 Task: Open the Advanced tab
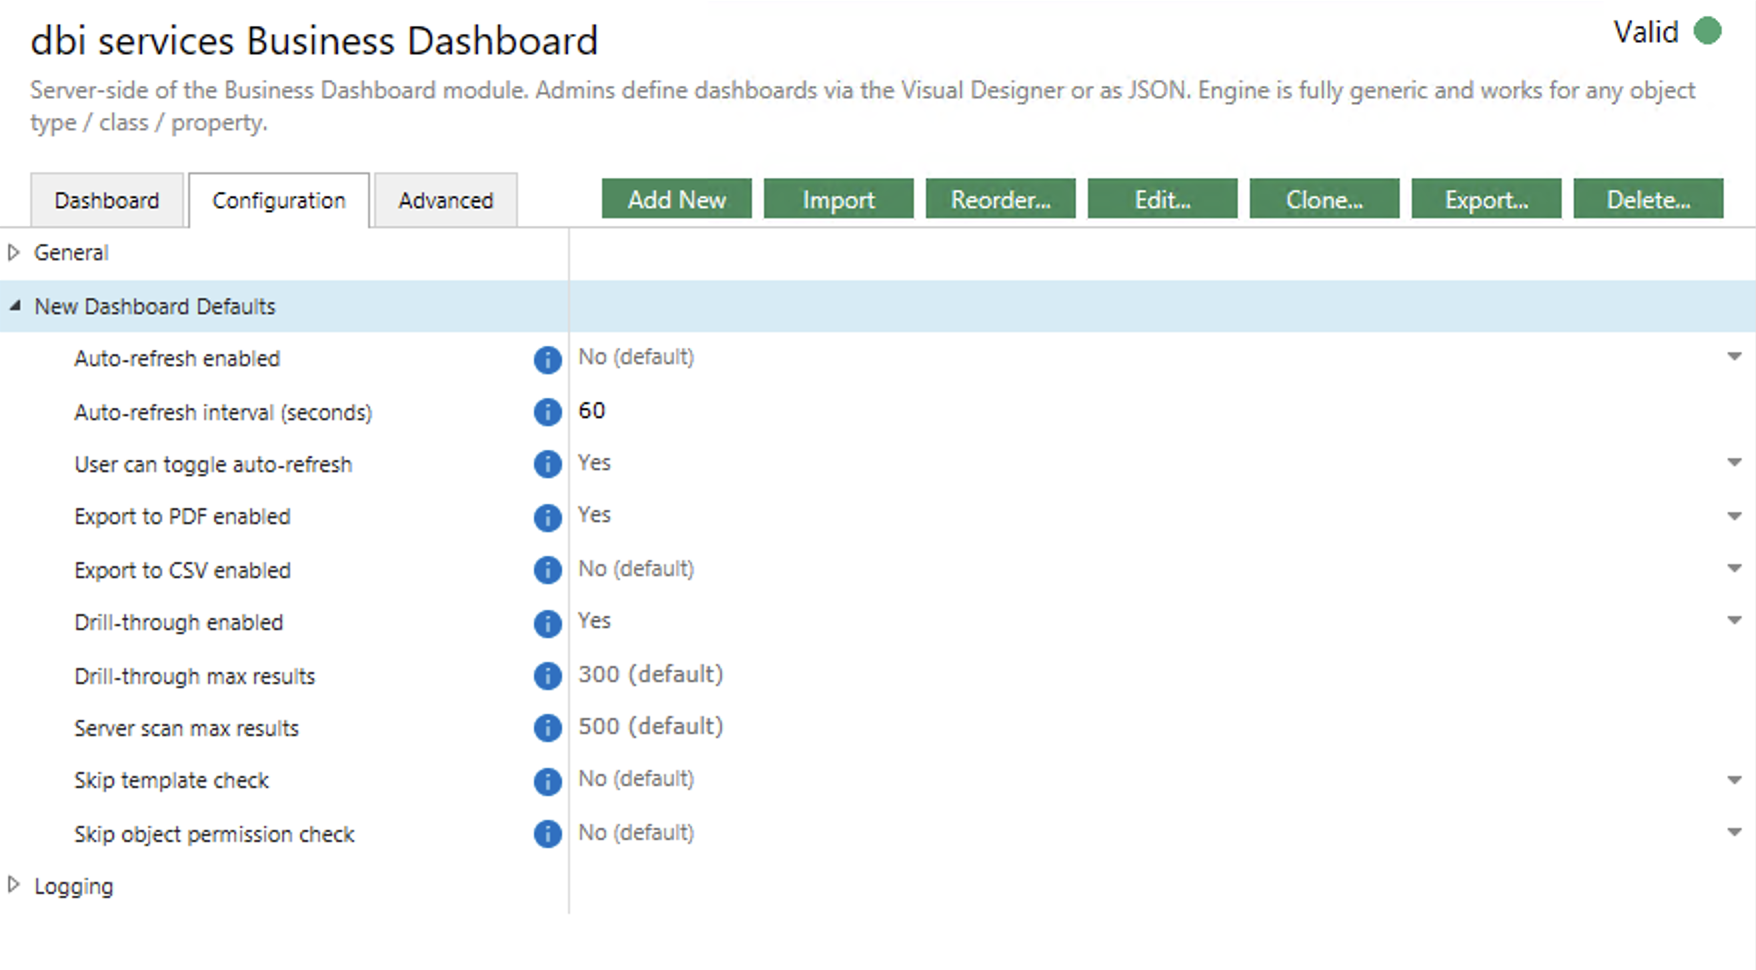pos(446,200)
